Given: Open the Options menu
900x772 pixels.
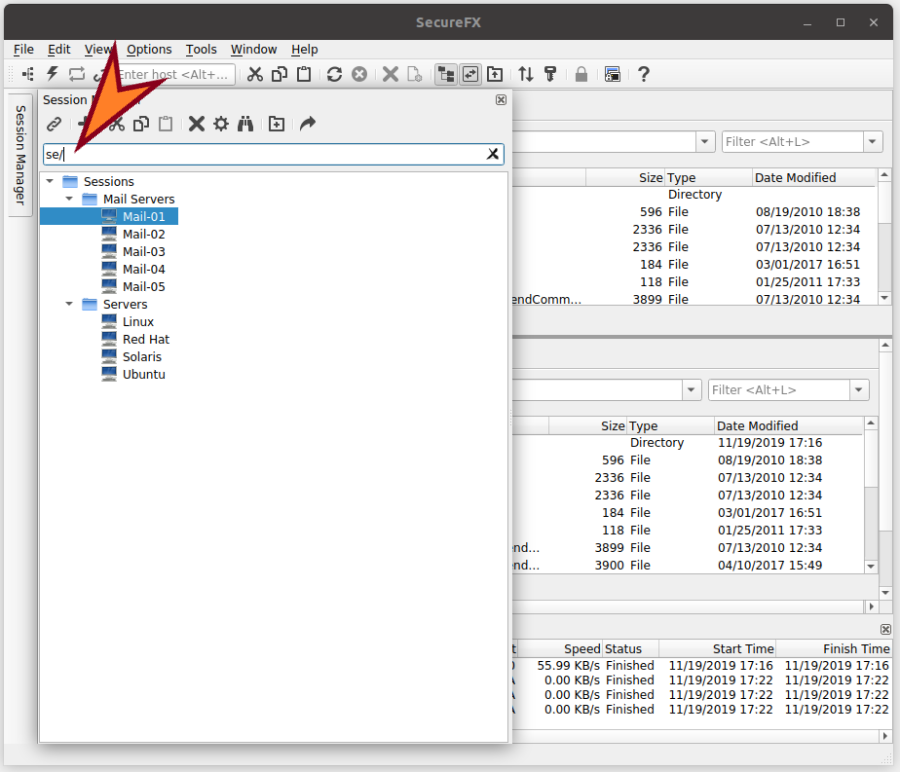Looking at the screenshot, I should tap(149, 49).
